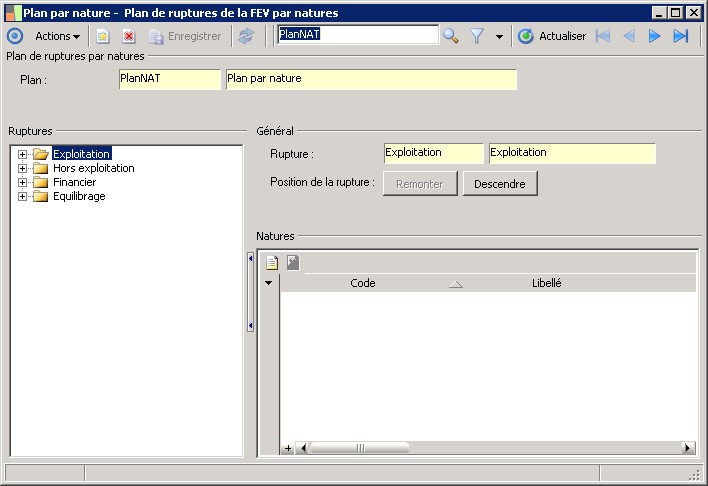The image size is (708, 486).
Task: Go to the next record arrow
Action: click(x=655, y=36)
